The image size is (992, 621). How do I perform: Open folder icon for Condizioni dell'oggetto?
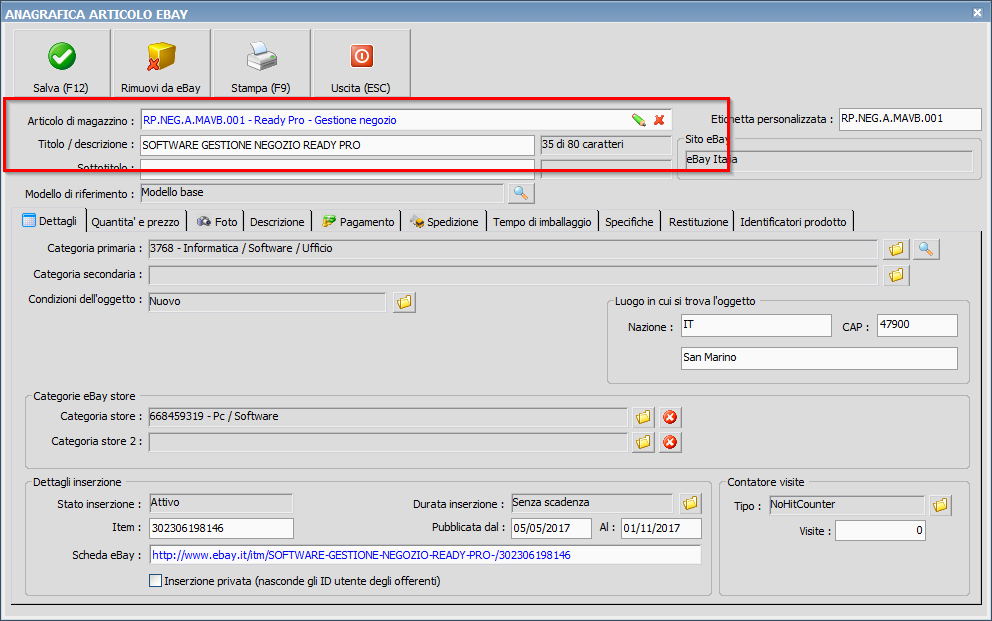click(404, 302)
